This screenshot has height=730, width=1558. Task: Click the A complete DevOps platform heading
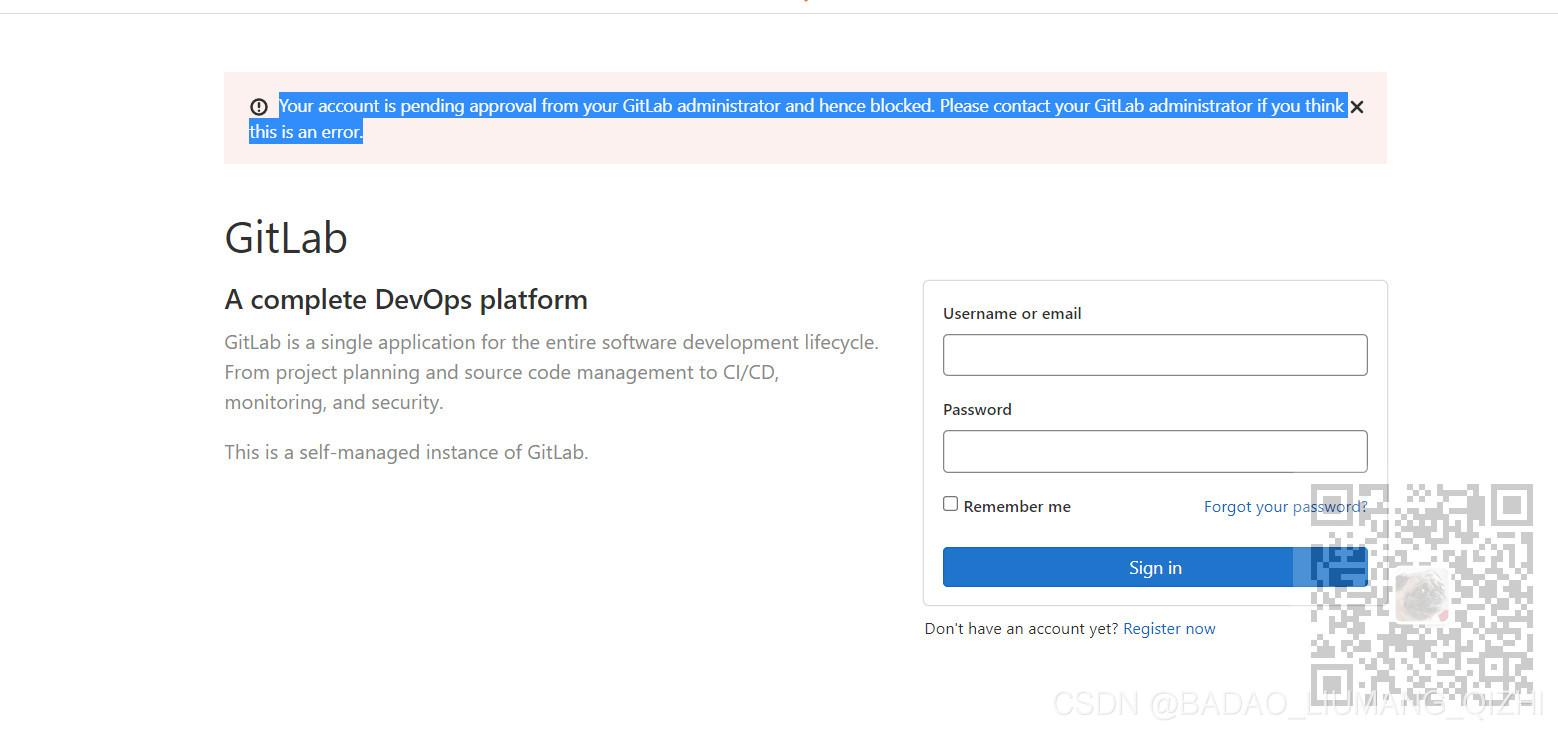click(x=406, y=299)
